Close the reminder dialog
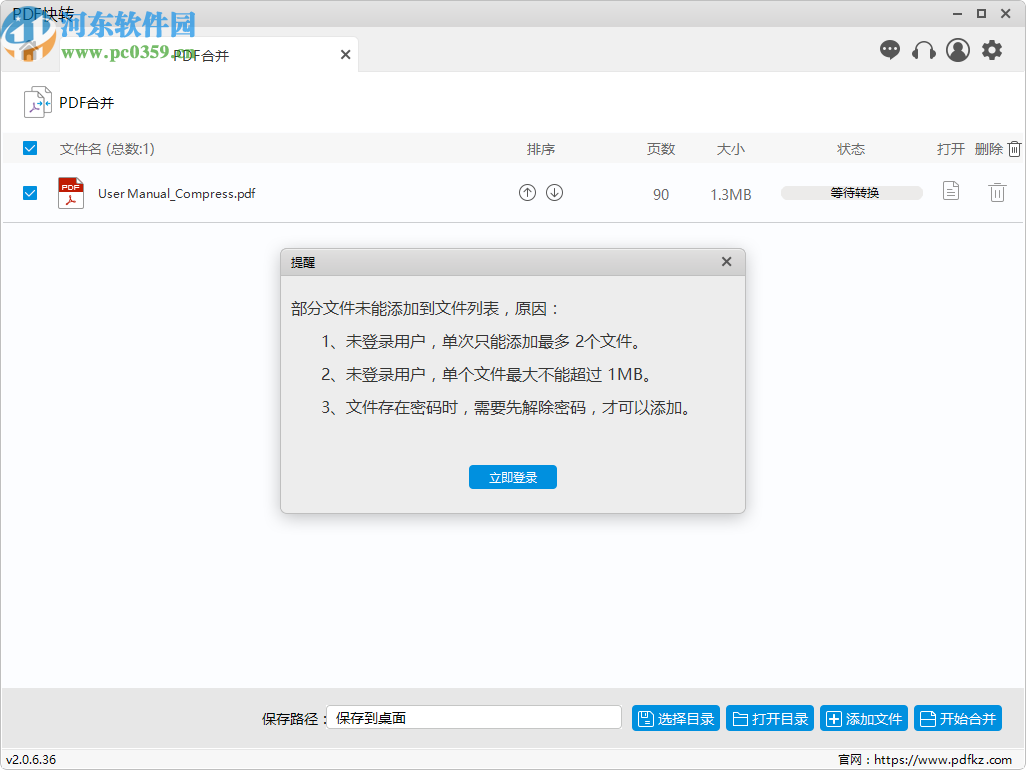Viewport: 1026px width, 770px height. [726, 261]
